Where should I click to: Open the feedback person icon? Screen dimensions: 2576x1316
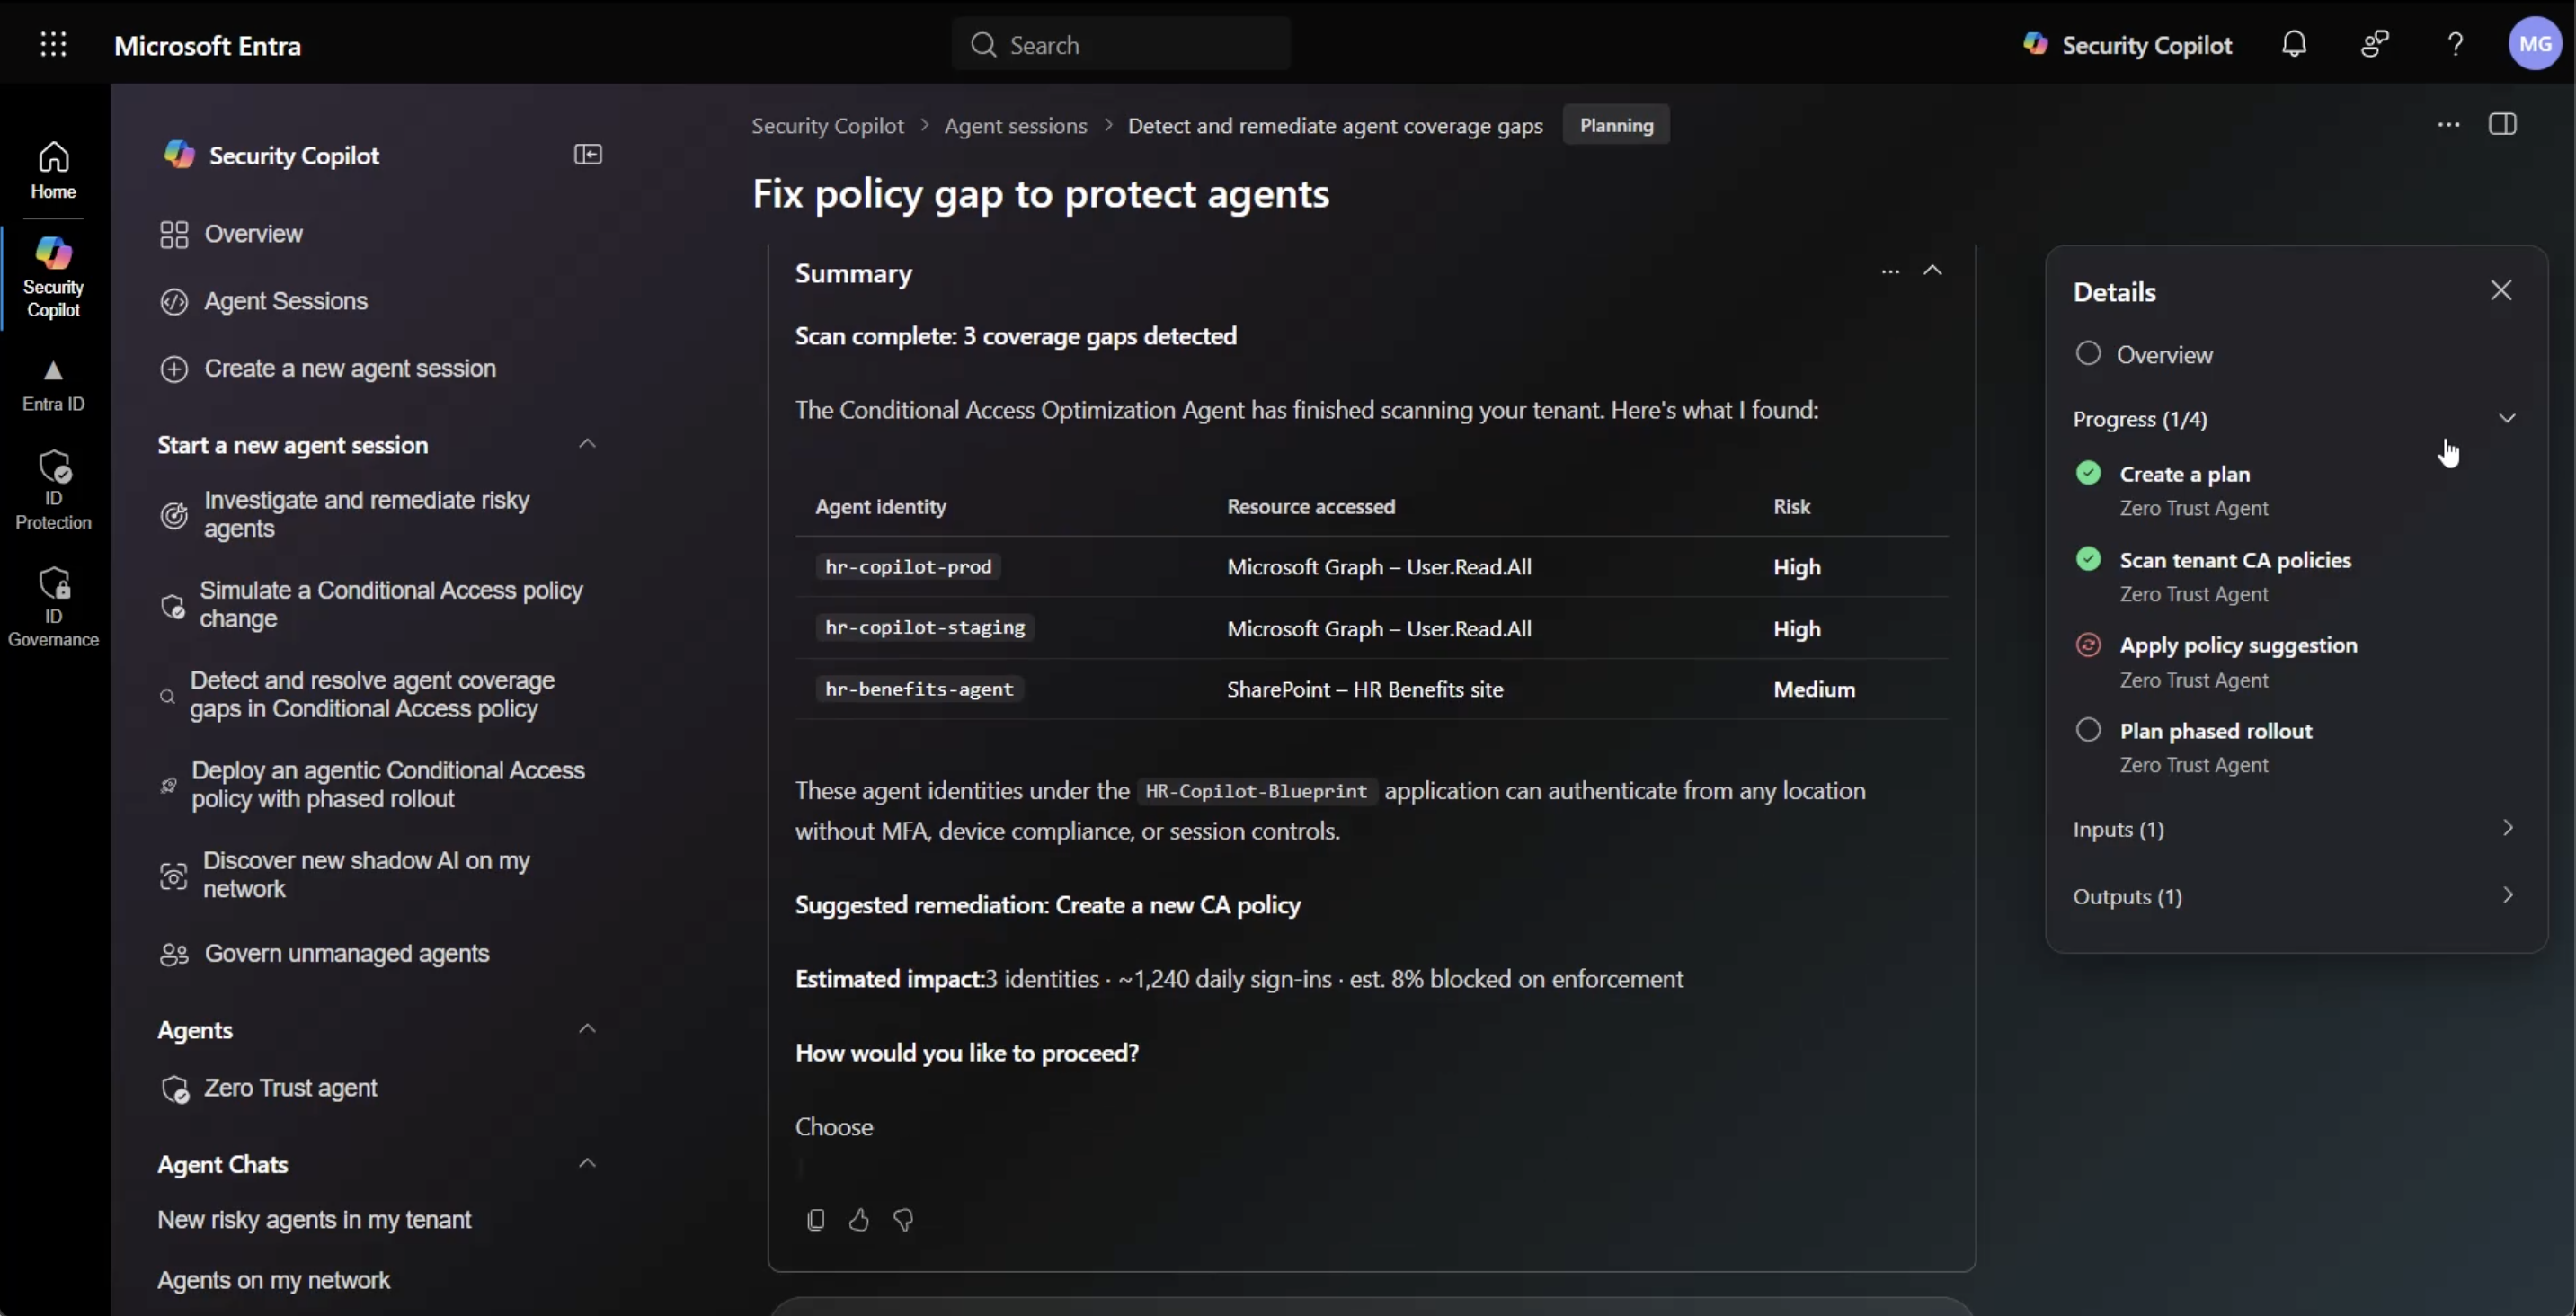click(2375, 44)
